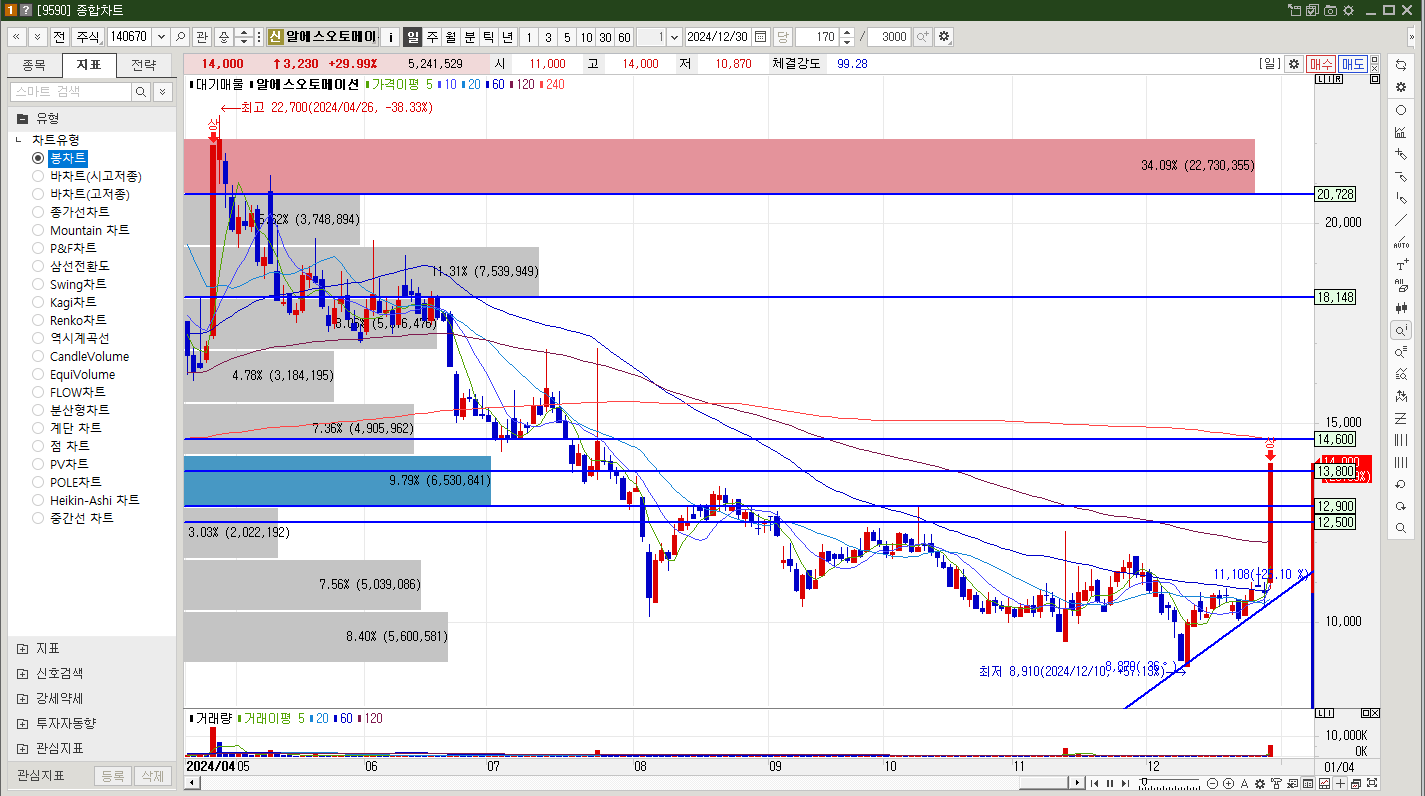Image resolution: width=1425 pixels, height=796 pixels.
Task: Switch to the 종목 tab
Action: [x=34, y=65]
